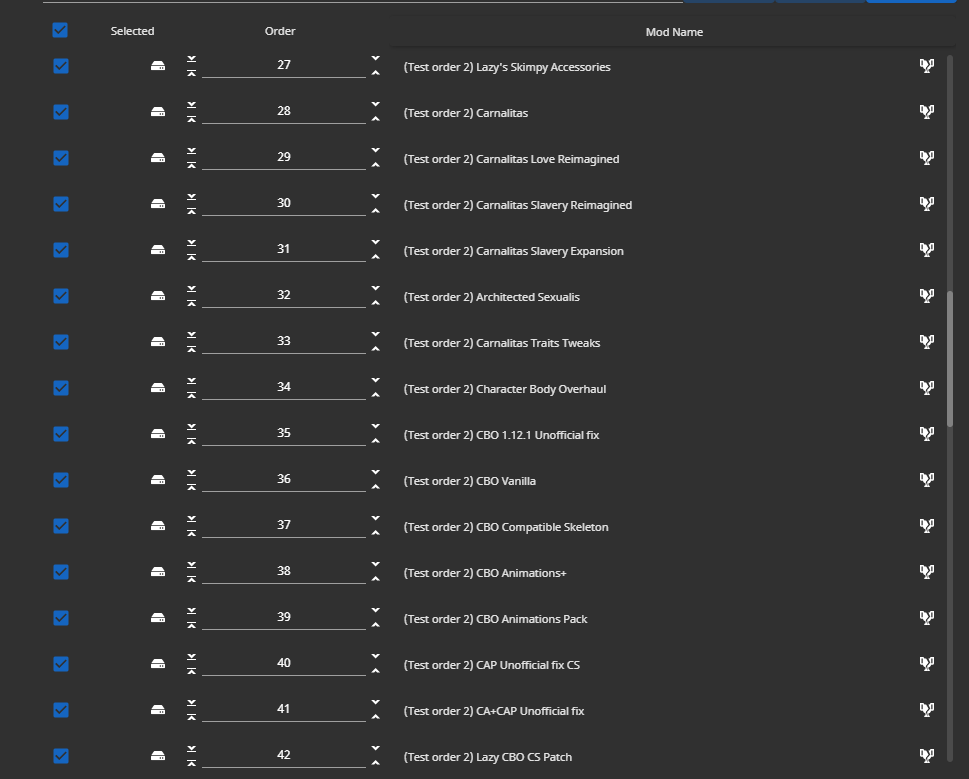This screenshot has width=969, height=779.
Task: Click the unlink icon for Character Body Overhaul
Action: [x=926, y=387]
